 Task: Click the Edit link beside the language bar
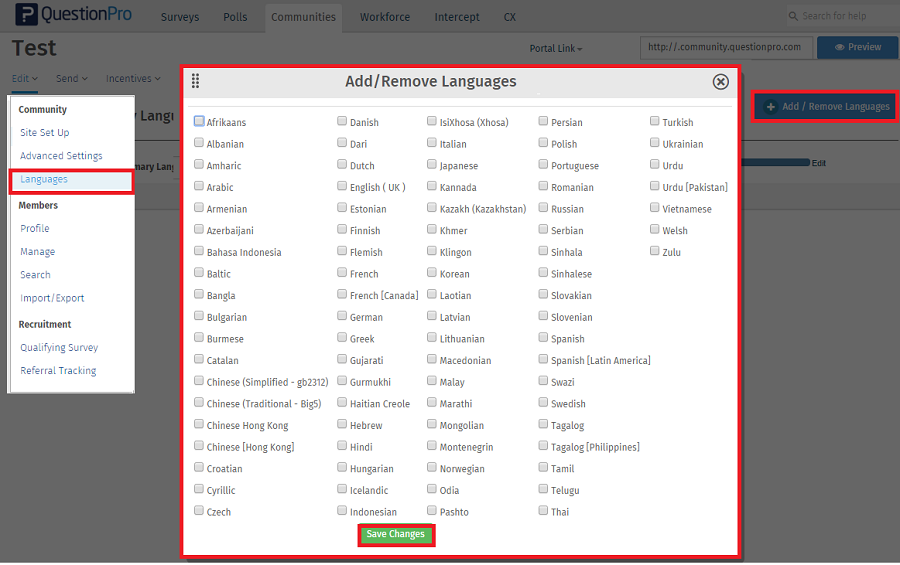pos(818,163)
